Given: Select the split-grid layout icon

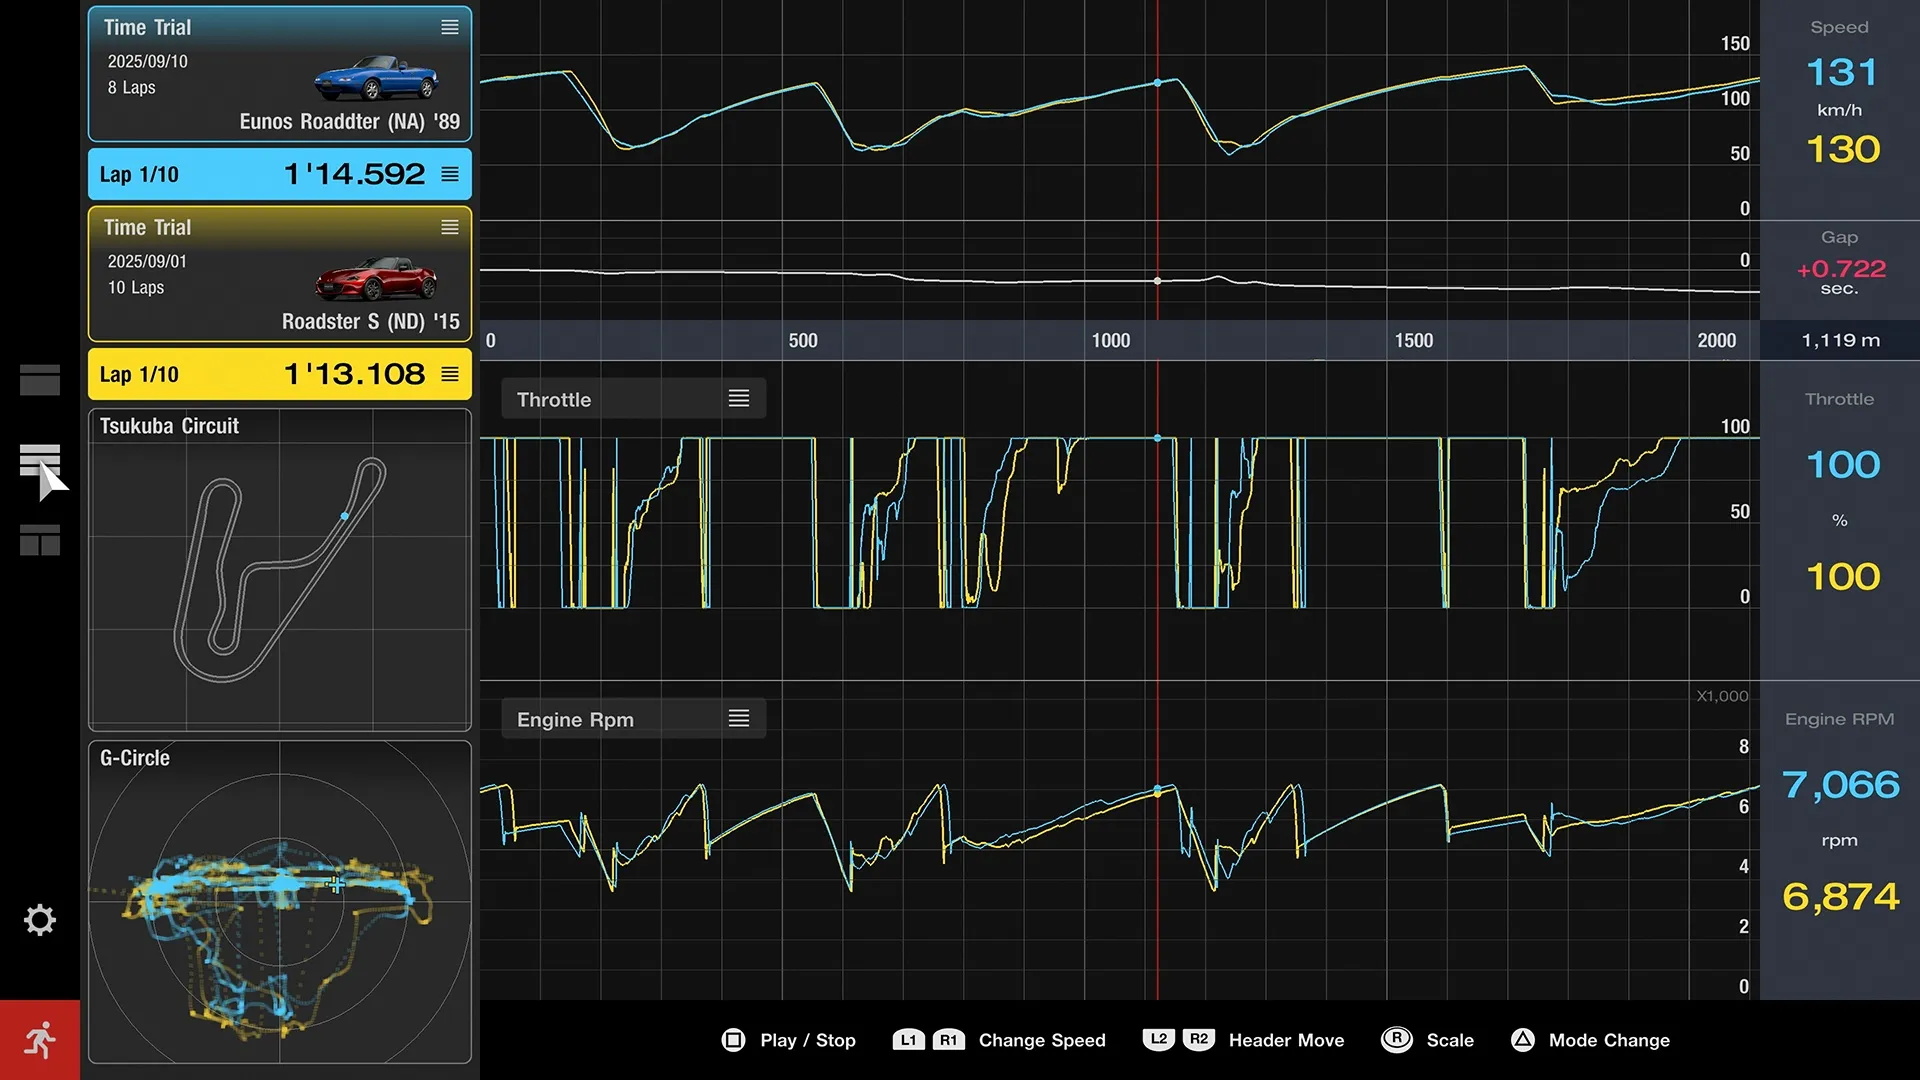Looking at the screenshot, I should click(x=40, y=540).
